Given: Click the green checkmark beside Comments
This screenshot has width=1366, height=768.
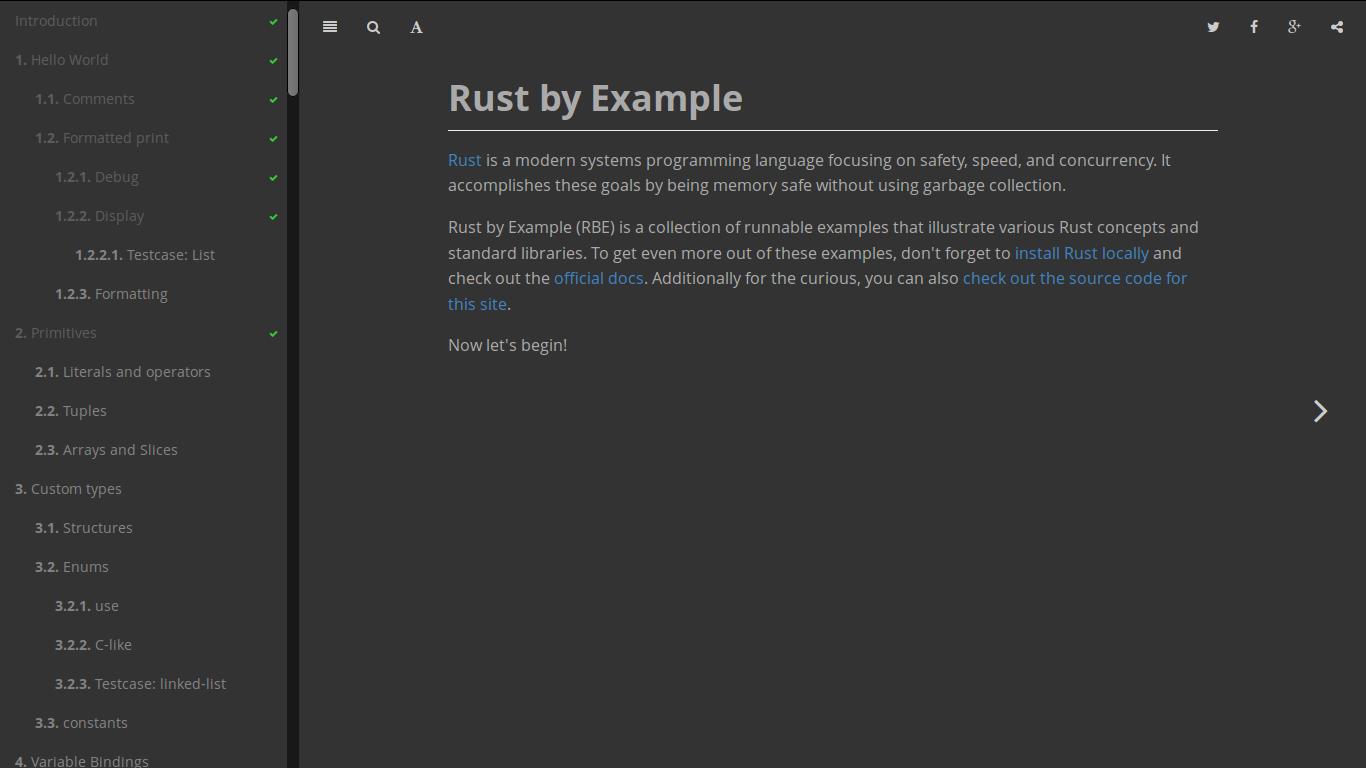Looking at the screenshot, I should click(273, 99).
